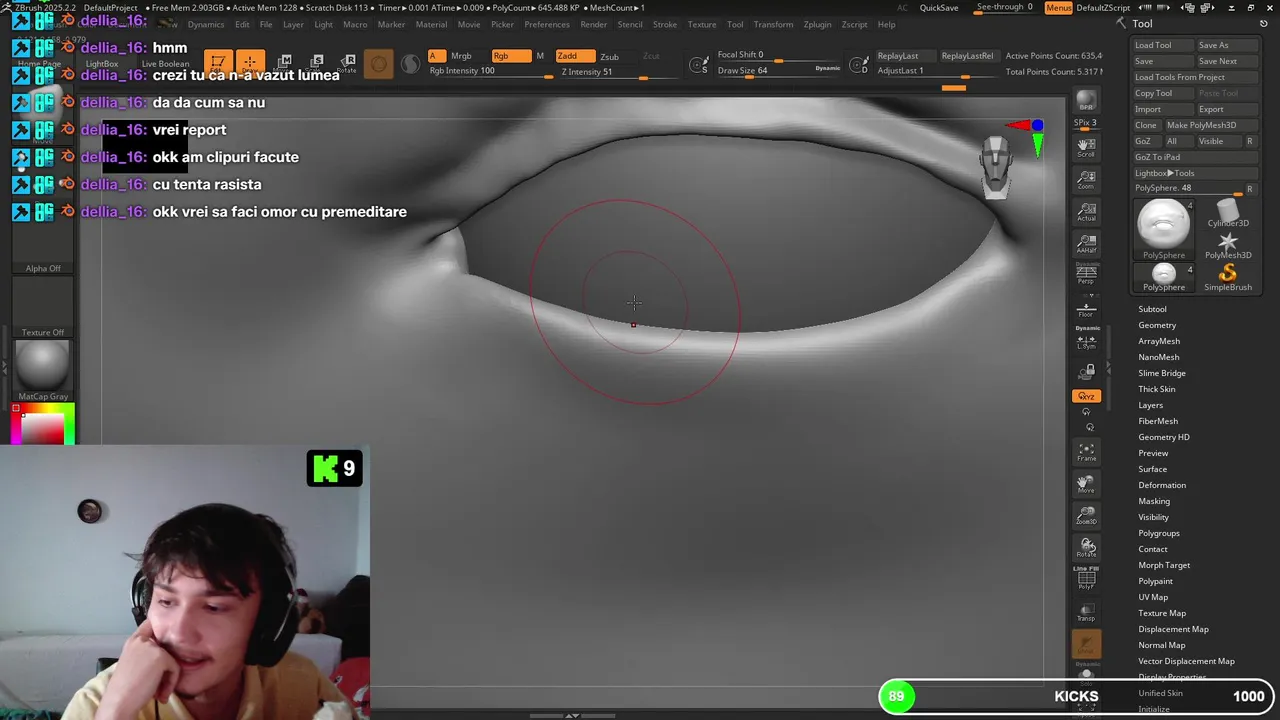
Task: Select the Move view icon
Action: 1086,484
